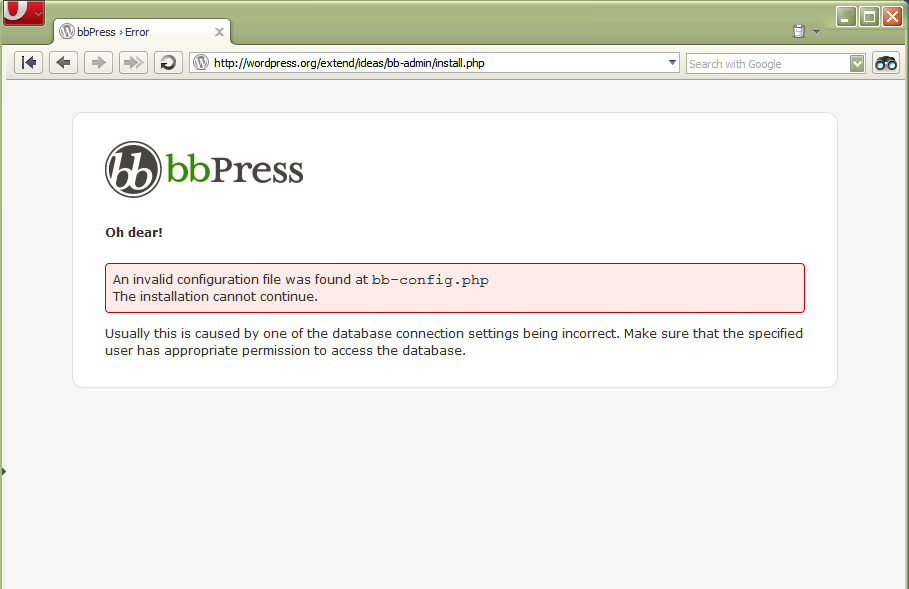Reload the page with the Reload button

point(168,63)
